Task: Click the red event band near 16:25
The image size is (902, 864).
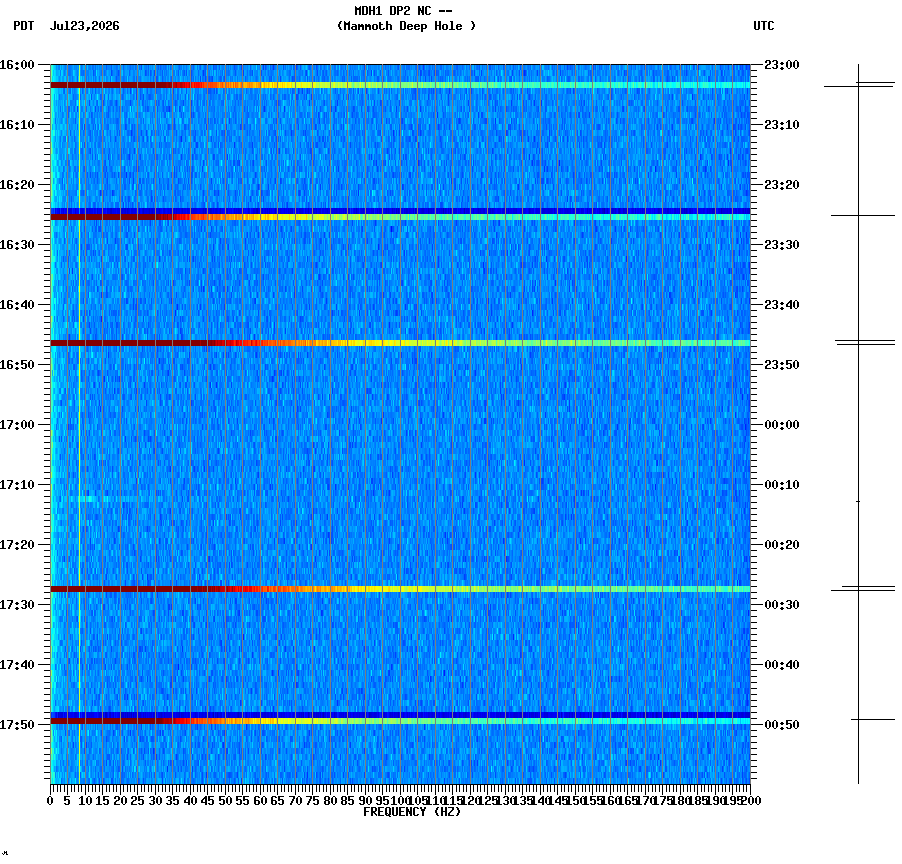Action: (x=400, y=217)
